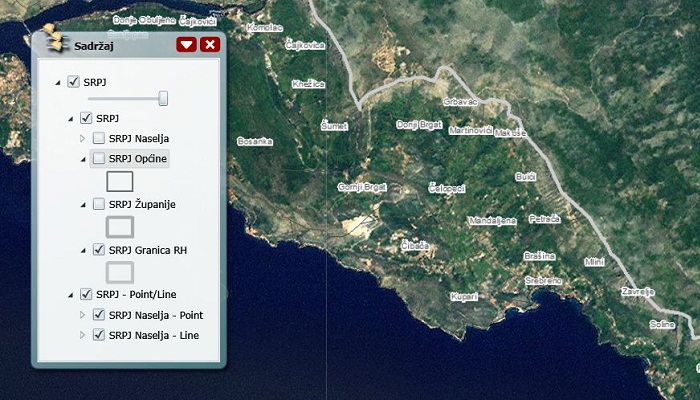
Task: Turn on the SRPJ Županije layer checkbox
Action: (x=99, y=204)
